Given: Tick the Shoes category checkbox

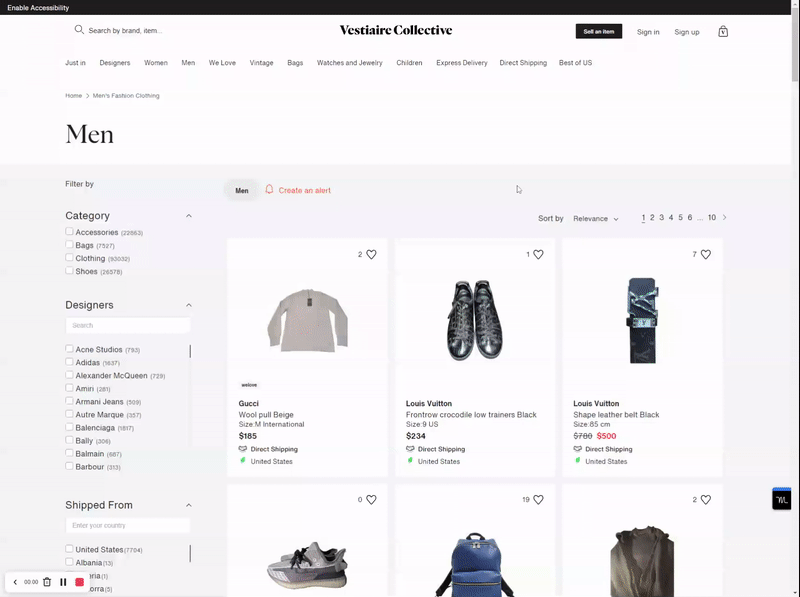Looking at the screenshot, I should pyautogui.click(x=69, y=270).
